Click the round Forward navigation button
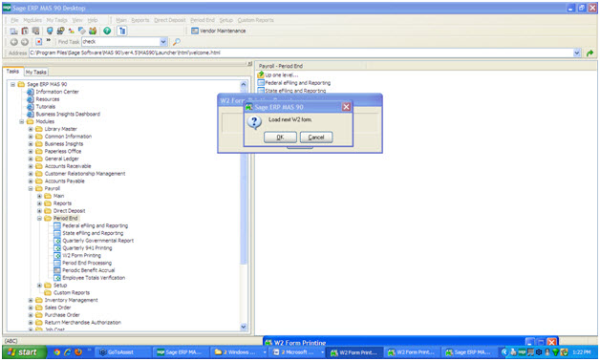The width and height of the screenshot is (600, 361). point(24,42)
